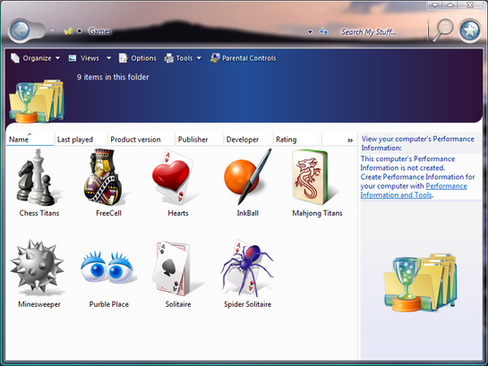488x366 pixels.
Task: Click the Windows flag icon in address bar
Action: tap(69, 31)
